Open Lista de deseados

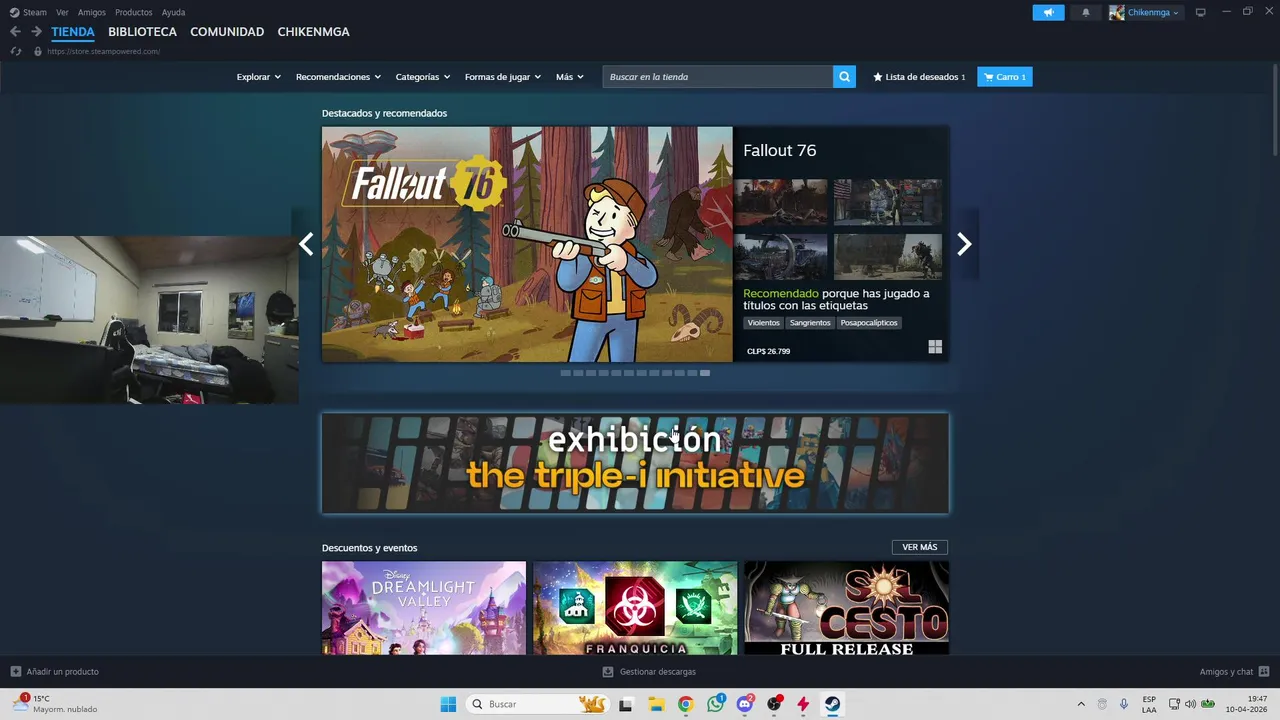coord(919,77)
